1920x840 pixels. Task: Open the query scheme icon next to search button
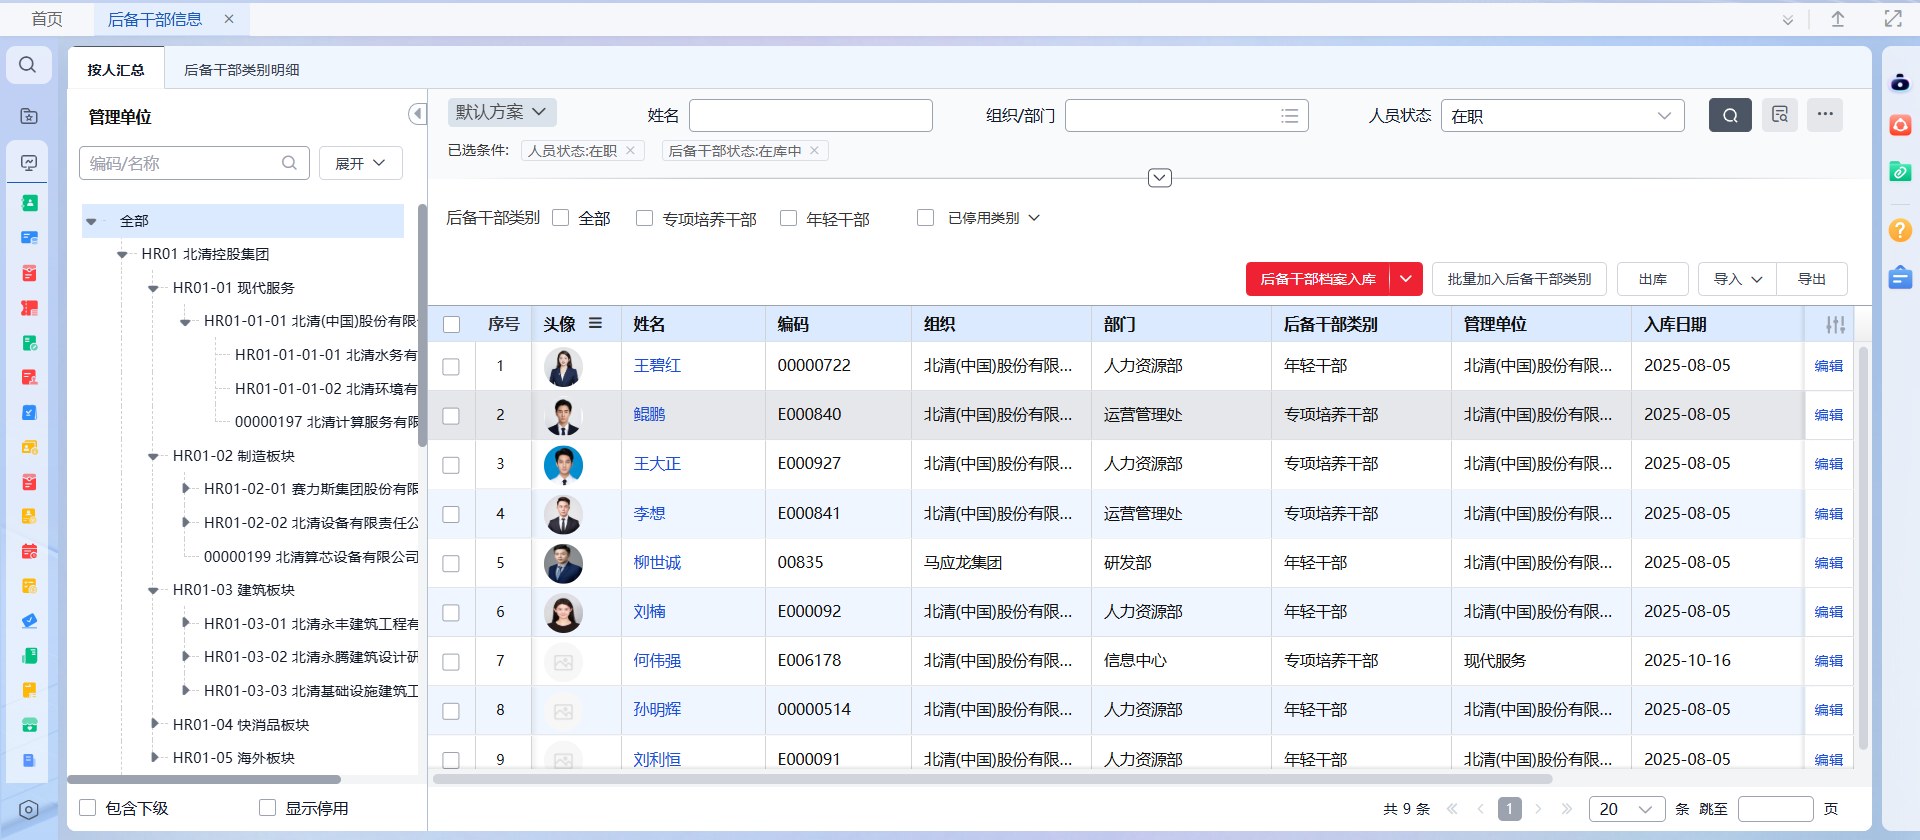(1780, 115)
